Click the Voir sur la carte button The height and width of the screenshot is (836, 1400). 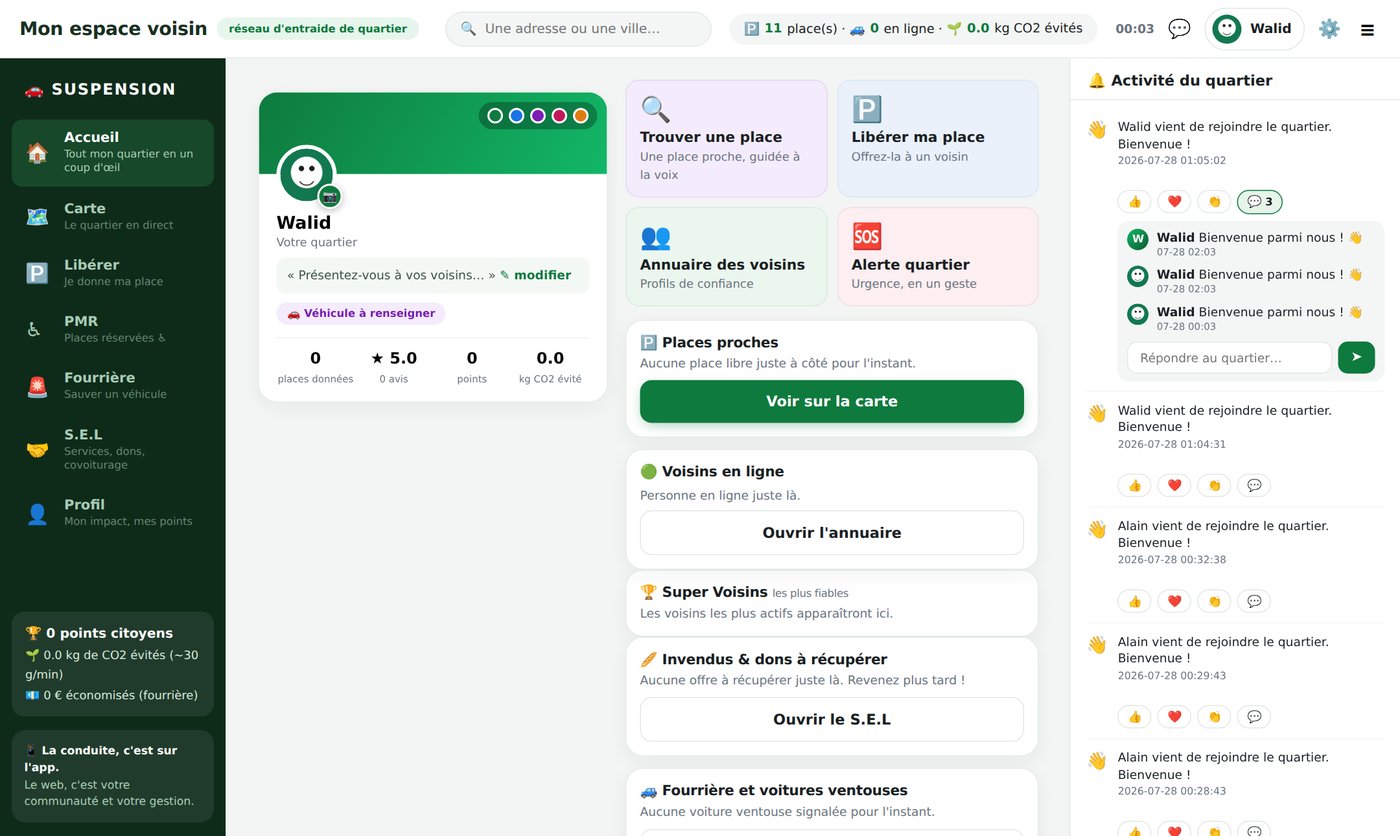coord(832,401)
